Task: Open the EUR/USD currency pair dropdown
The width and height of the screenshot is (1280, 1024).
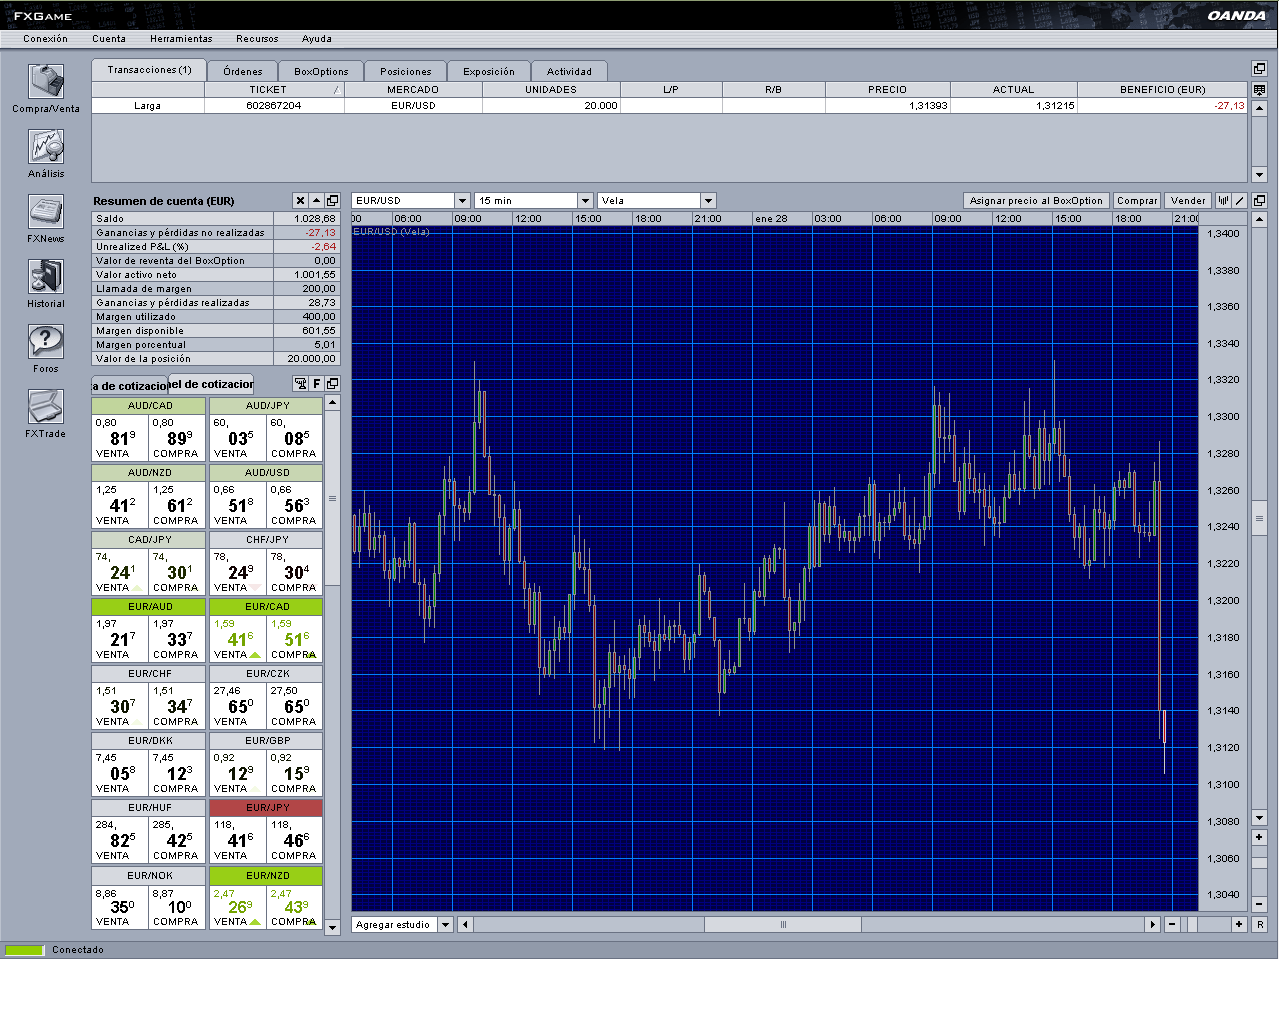Action: [462, 201]
